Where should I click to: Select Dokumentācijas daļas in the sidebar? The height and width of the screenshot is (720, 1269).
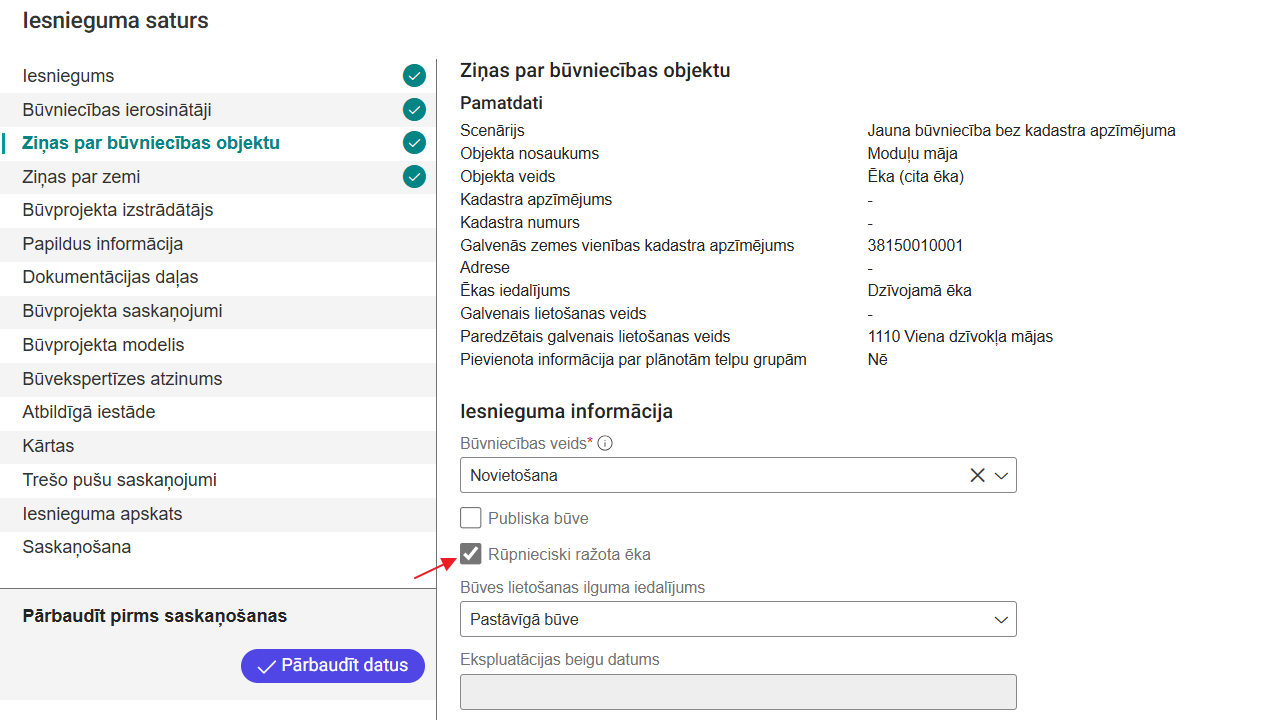tap(110, 277)
